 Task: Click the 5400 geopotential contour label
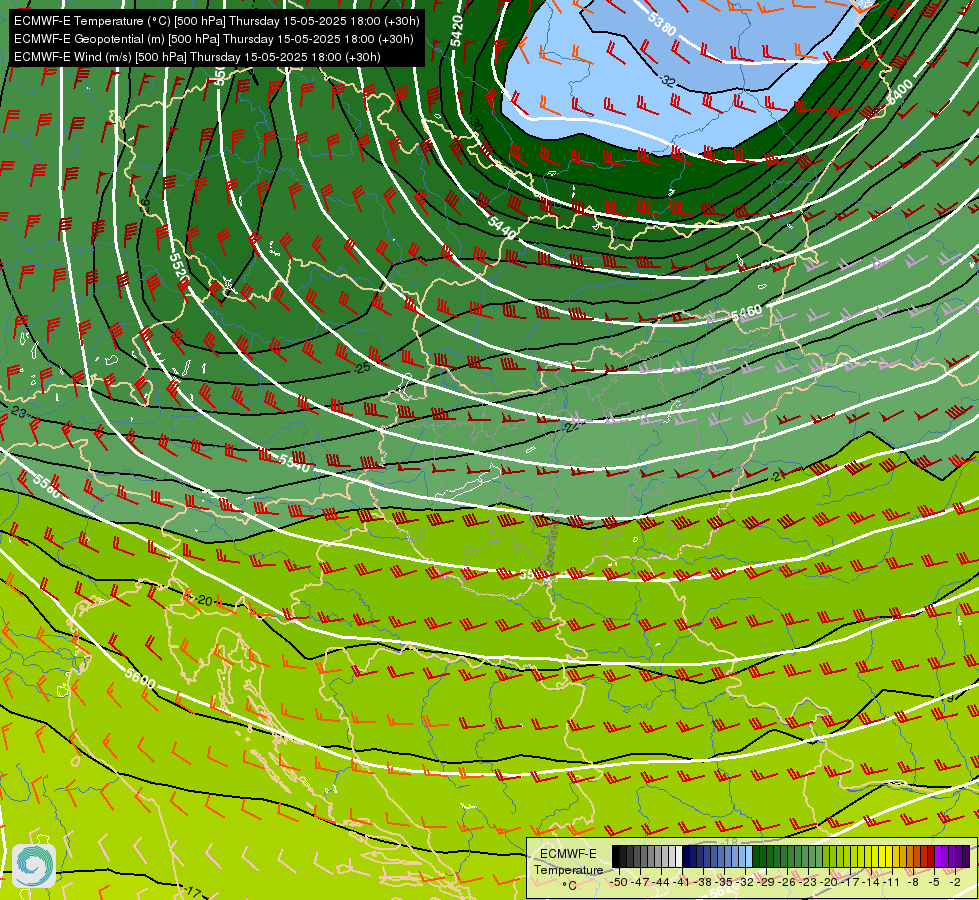click(899, 92)
